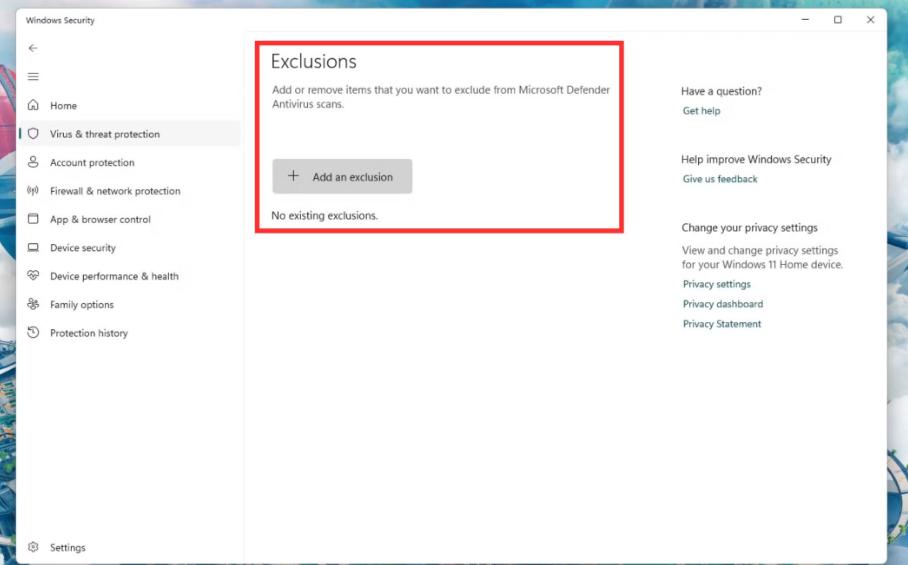Image resolution: width=908 pixels, height=565 pixels.
Task: Click the heart icon for Device performance
Action: [x=33, y=276]
